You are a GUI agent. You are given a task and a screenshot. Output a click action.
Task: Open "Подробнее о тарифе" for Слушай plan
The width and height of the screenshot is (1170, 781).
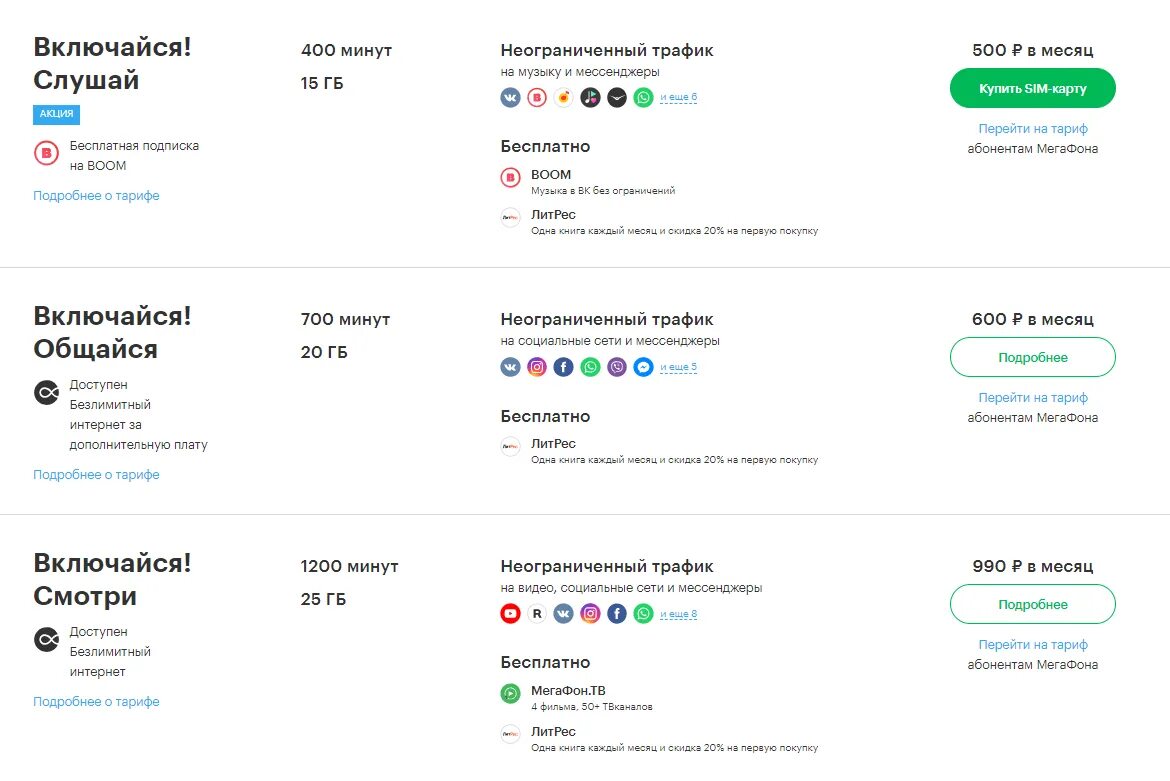96,196
